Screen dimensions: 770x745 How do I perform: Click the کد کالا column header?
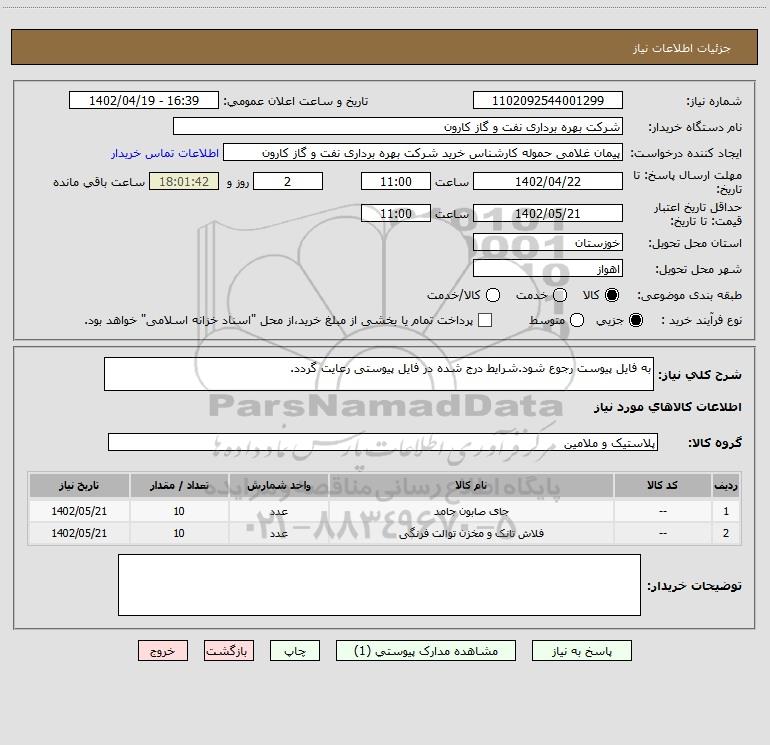(662, 486)
